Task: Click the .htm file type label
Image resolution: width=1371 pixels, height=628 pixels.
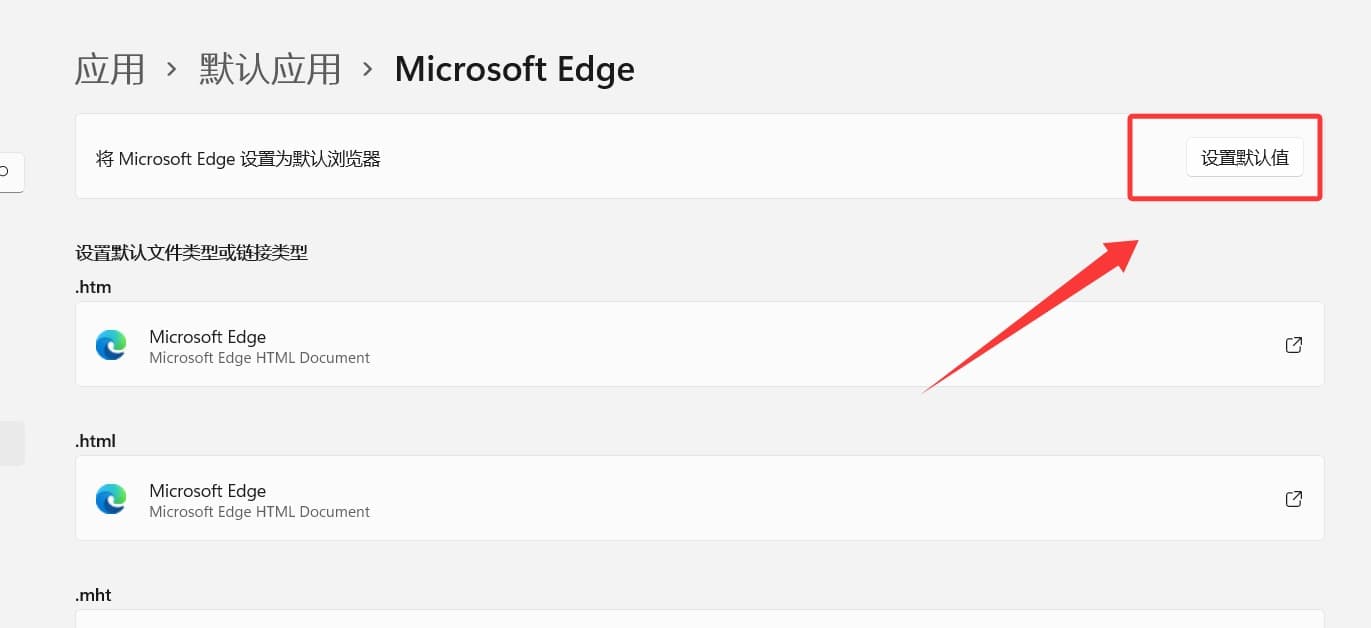Action: (x=93, y=287)
